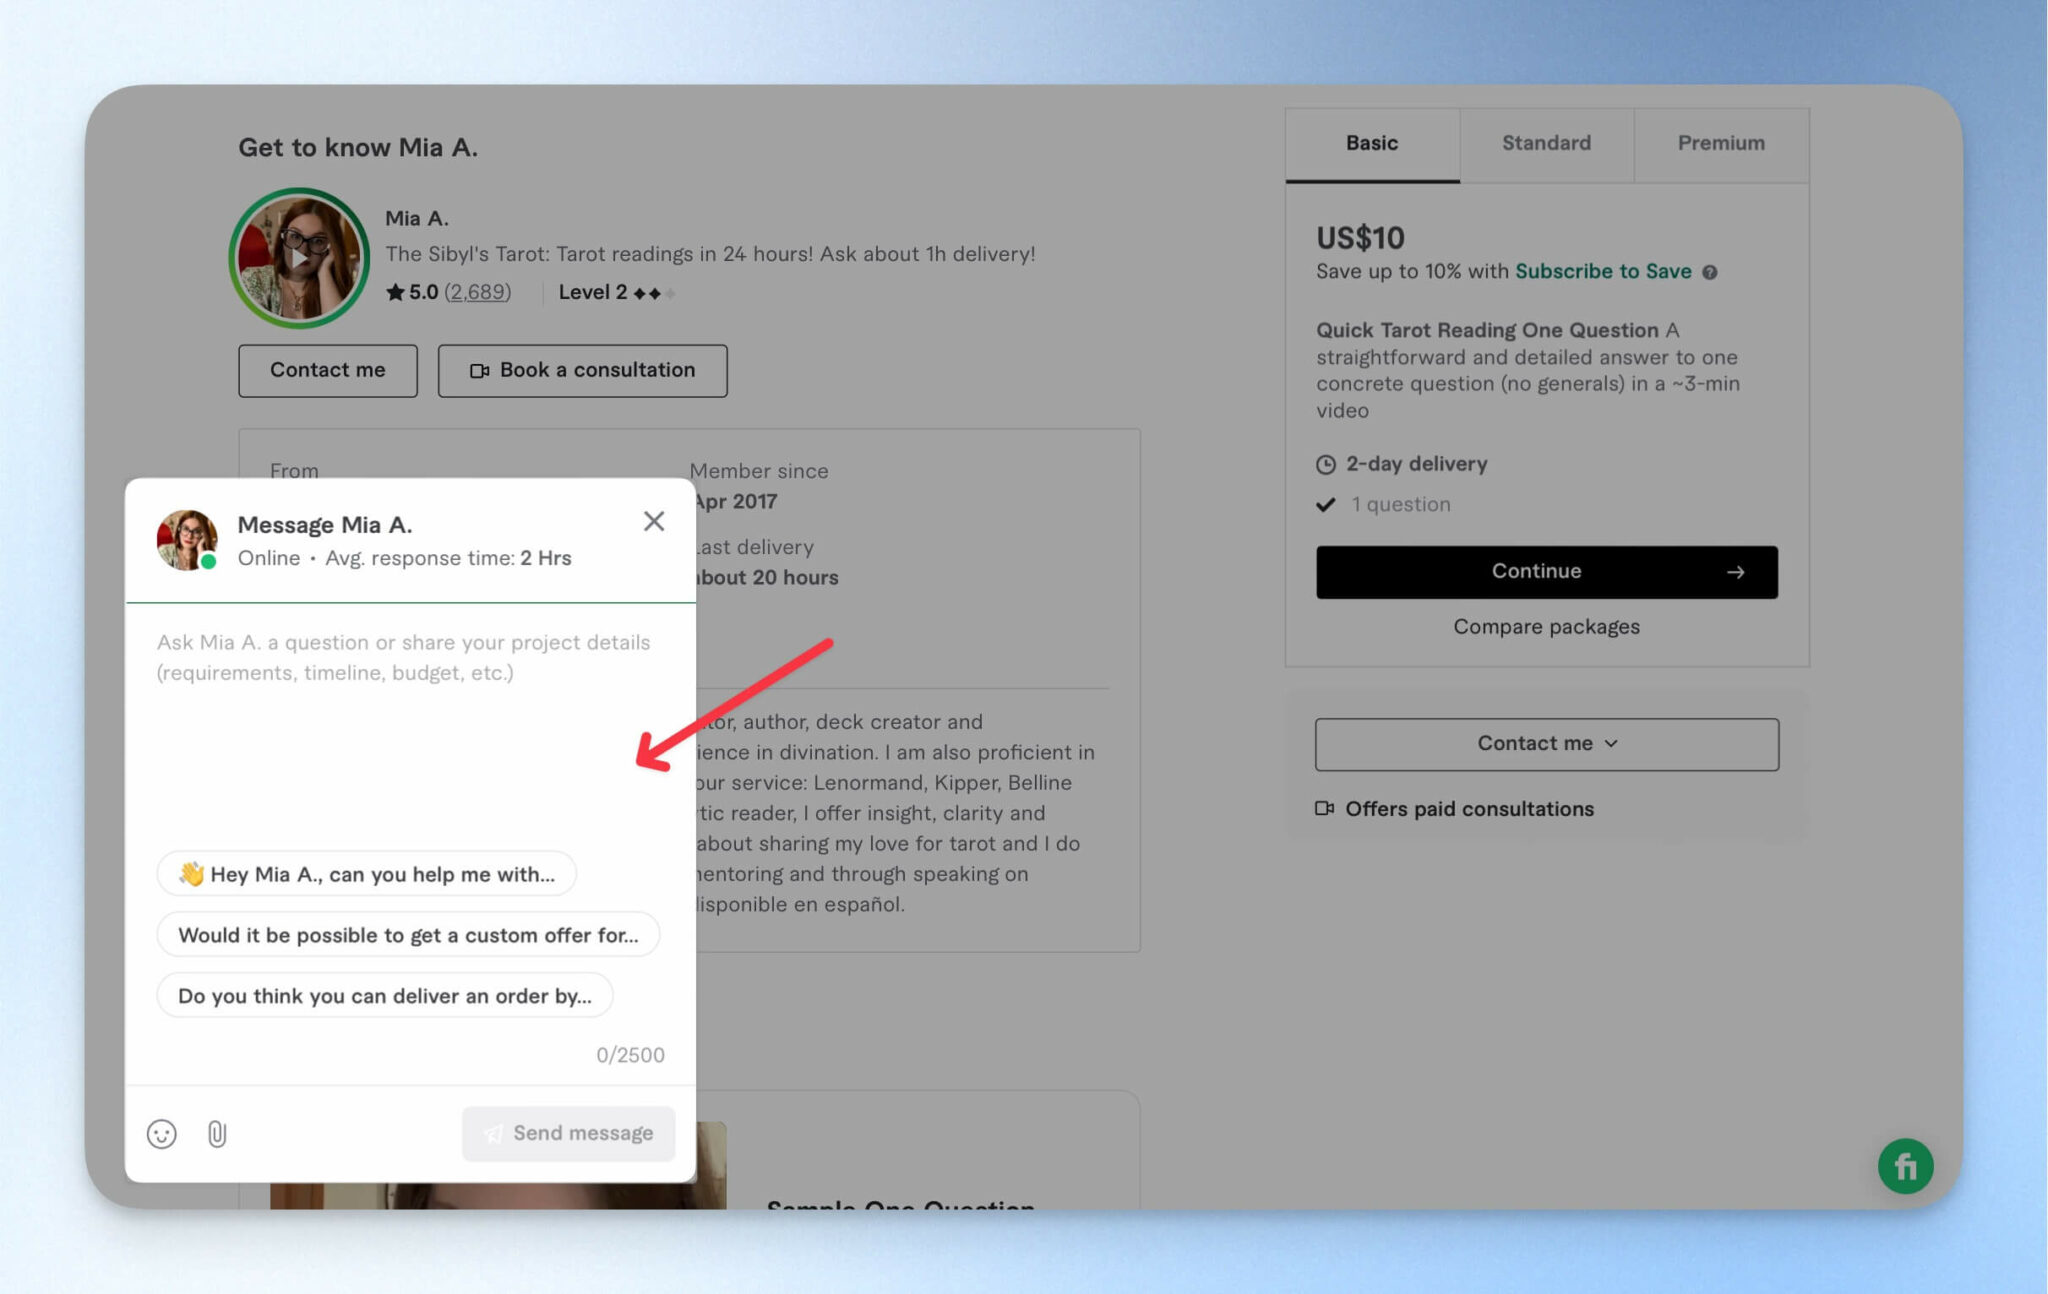Click the Fiverr green floating logo icon
2048x1294 pixels.
pyautogui.click(x=1905, y=1166)
